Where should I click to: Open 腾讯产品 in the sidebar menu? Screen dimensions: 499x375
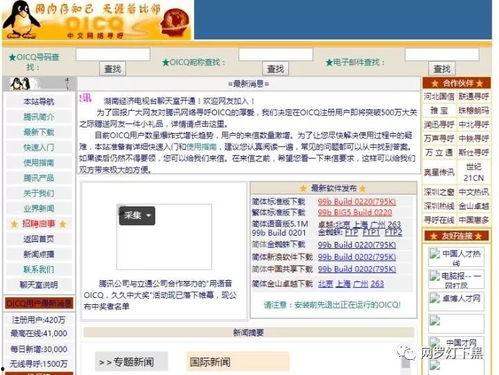[x=39, y=178]
